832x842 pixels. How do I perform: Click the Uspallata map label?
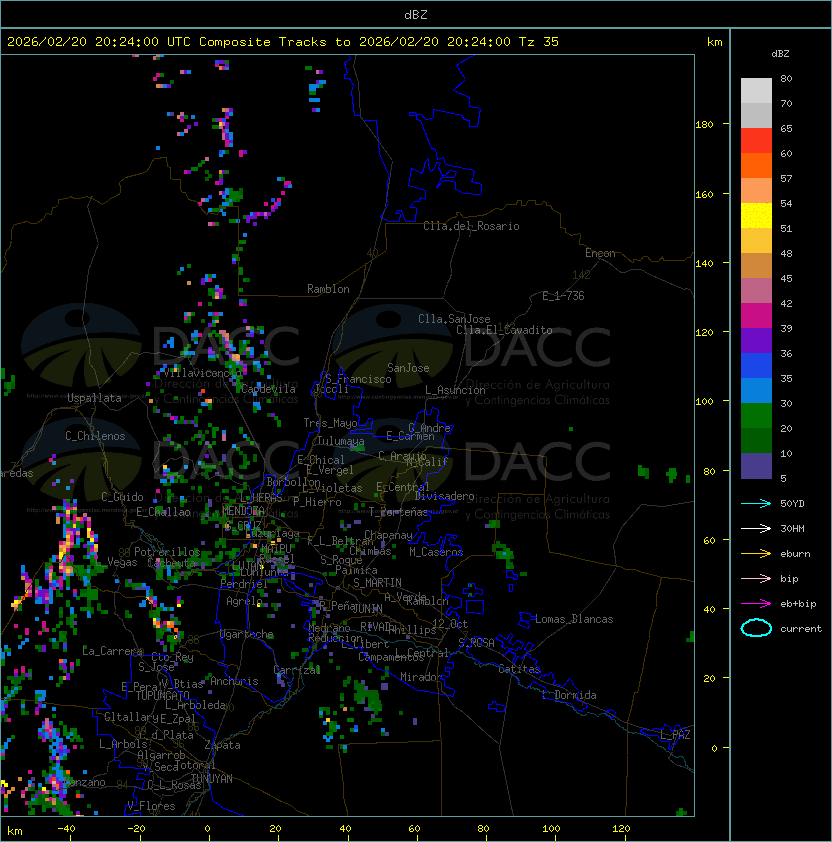coord(94,398)
